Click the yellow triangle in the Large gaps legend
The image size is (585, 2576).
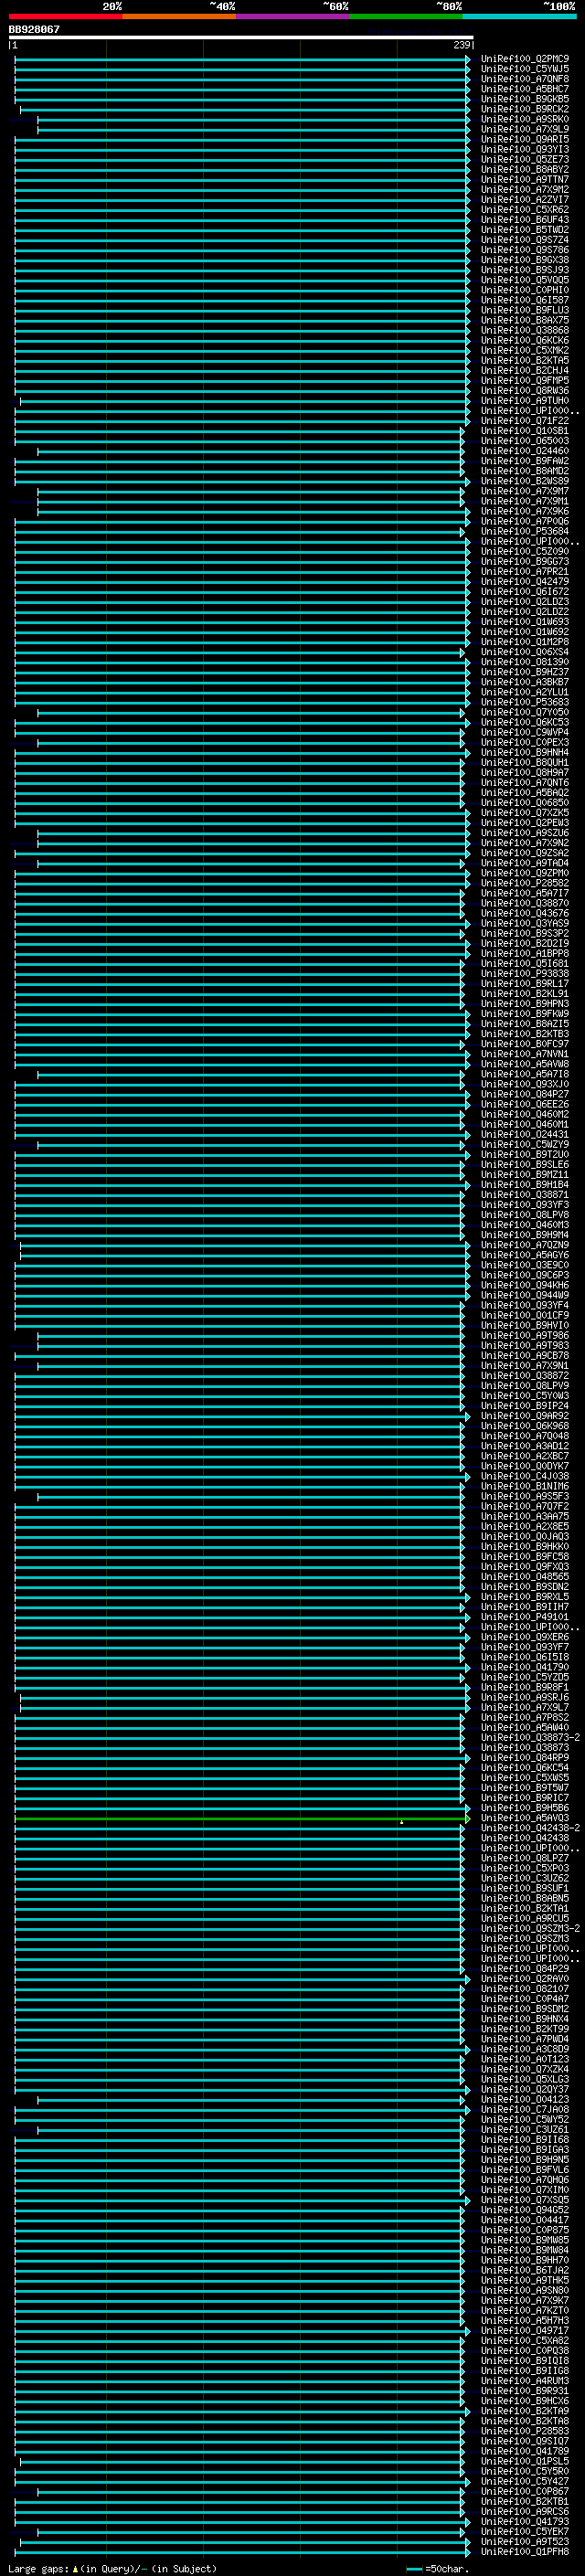point(75,2569)
